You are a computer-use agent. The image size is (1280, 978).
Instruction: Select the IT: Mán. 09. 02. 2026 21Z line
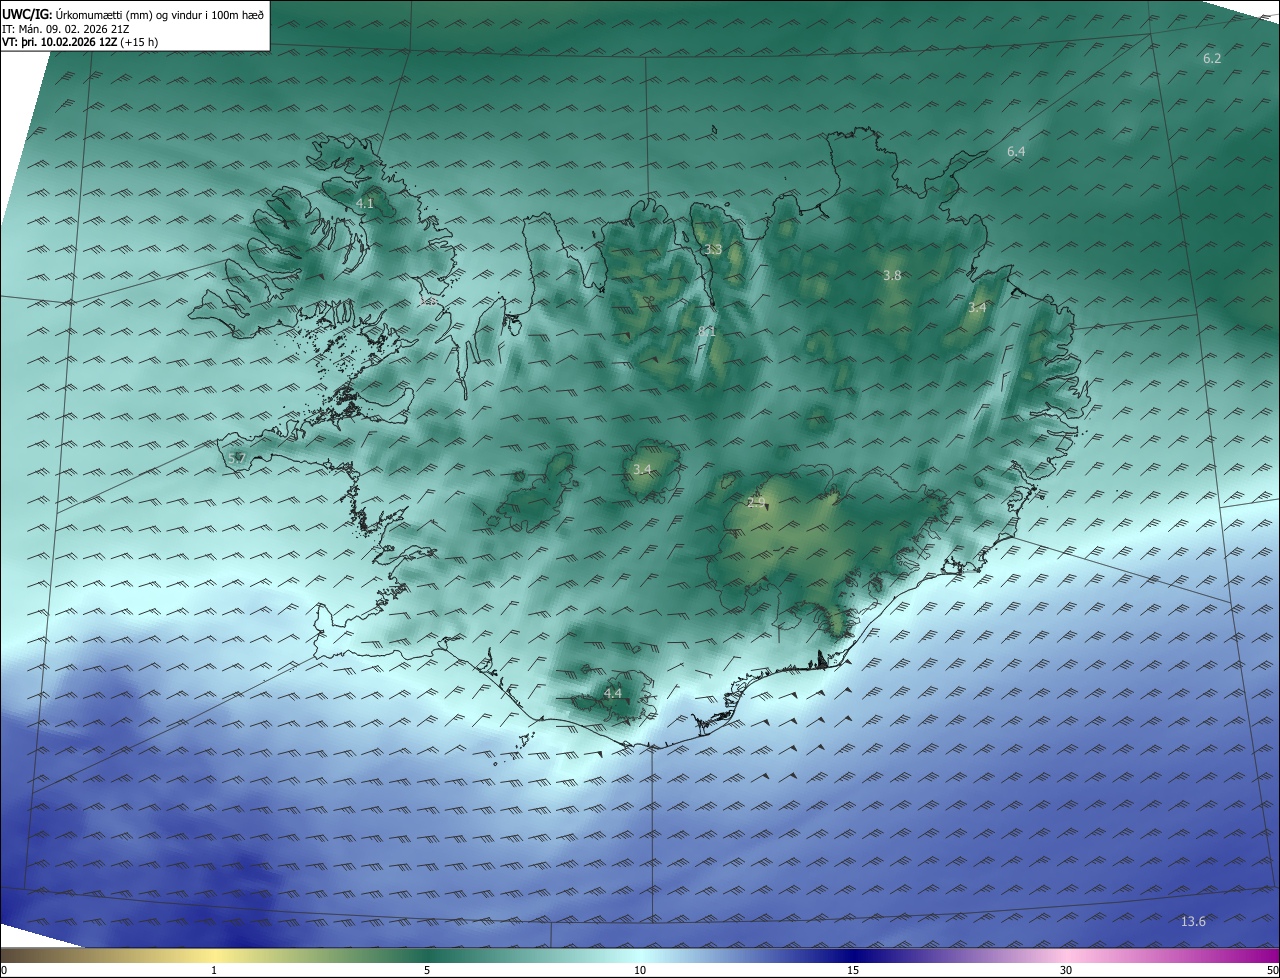(66, 29)
